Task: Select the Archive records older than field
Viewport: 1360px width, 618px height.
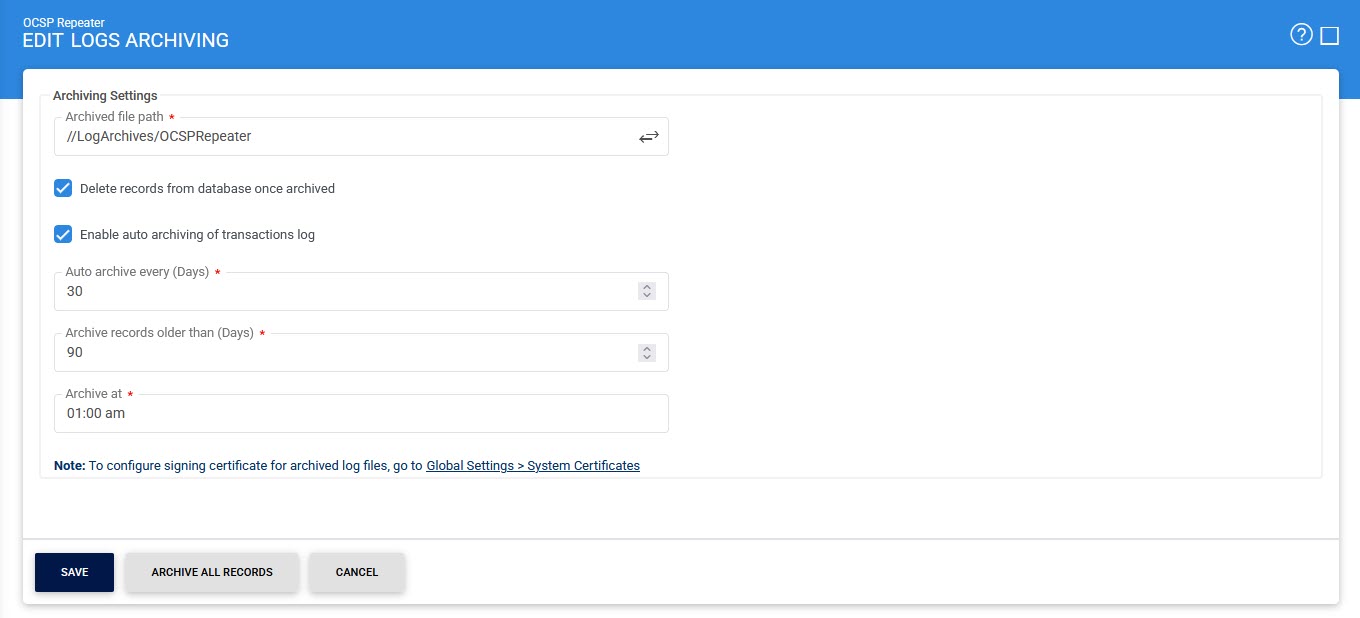Action: [x=340, y=353]
